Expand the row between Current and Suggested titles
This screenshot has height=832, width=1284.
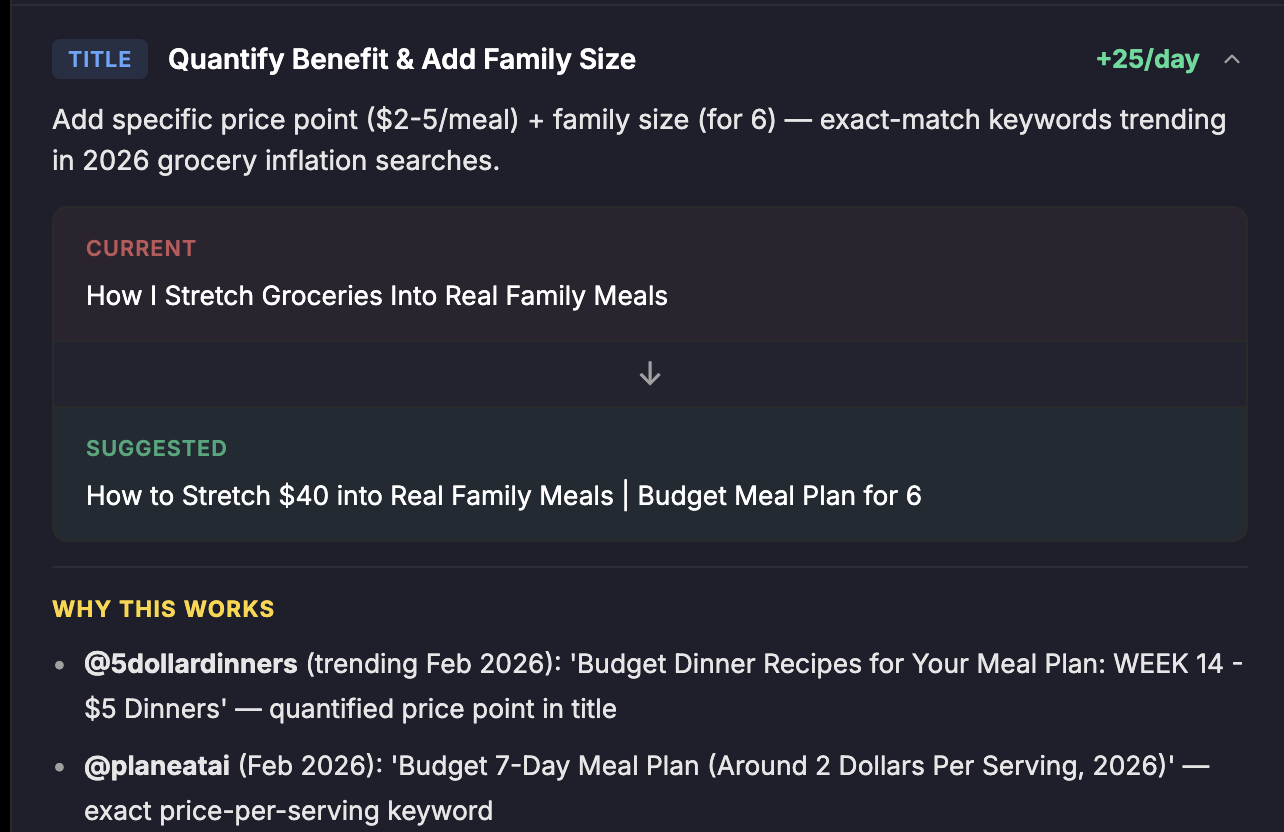click(649, 373)
